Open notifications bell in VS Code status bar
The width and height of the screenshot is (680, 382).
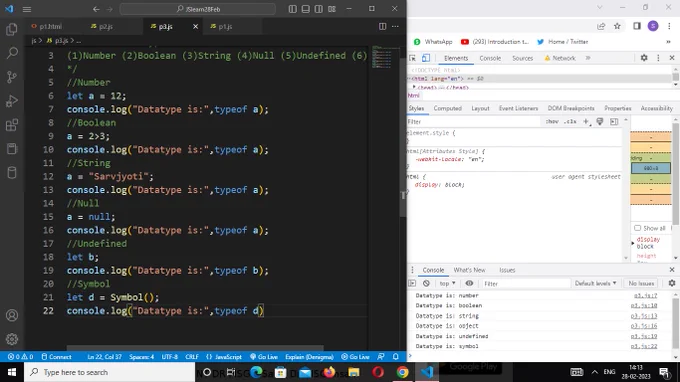[x=396, y=357]
